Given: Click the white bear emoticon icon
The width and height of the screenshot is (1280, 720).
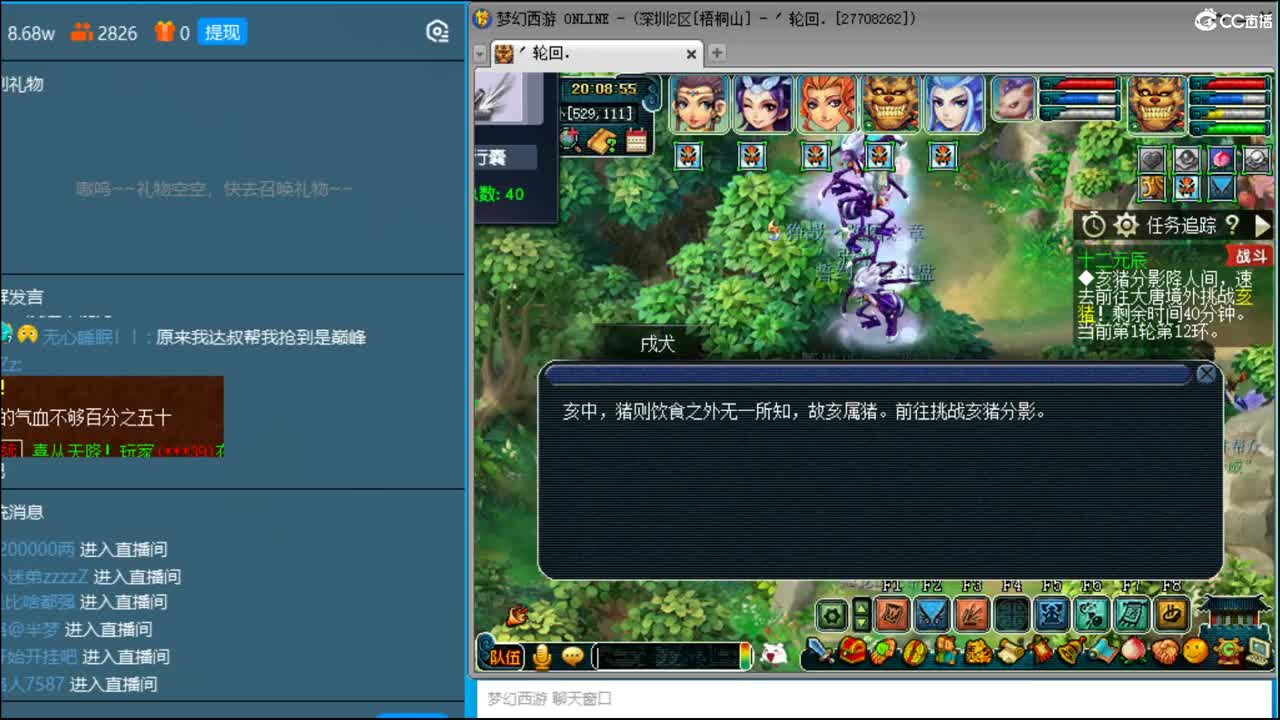Looking at the screenshot, I should coord(773,655).
